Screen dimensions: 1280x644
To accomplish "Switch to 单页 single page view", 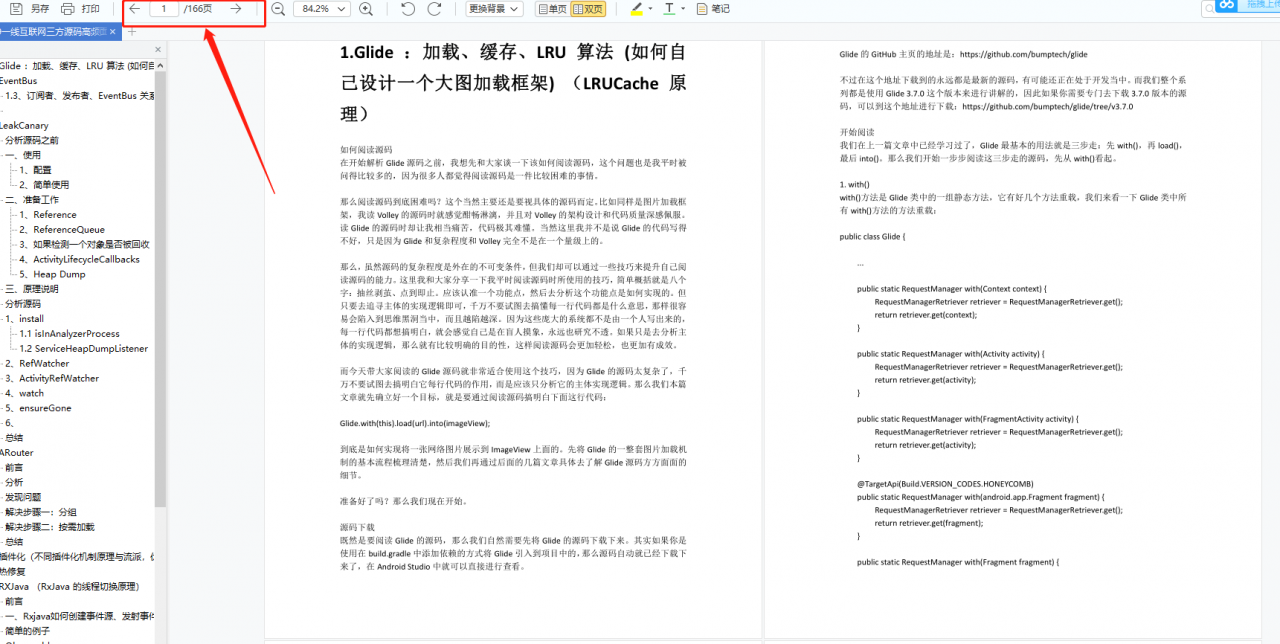I will coord(551,9).
